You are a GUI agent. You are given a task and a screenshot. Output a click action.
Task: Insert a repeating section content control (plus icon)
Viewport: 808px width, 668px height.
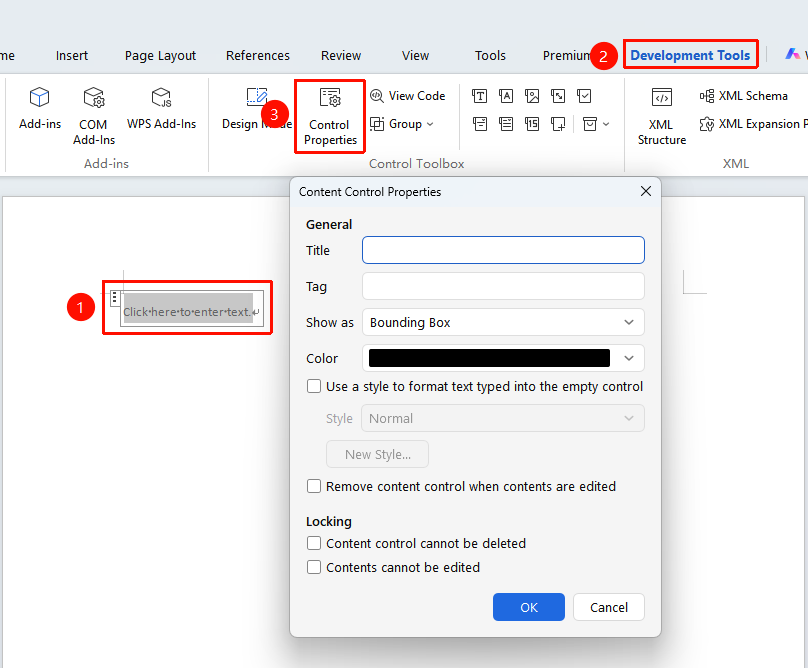pyautogui.click(x=558, y=124)
